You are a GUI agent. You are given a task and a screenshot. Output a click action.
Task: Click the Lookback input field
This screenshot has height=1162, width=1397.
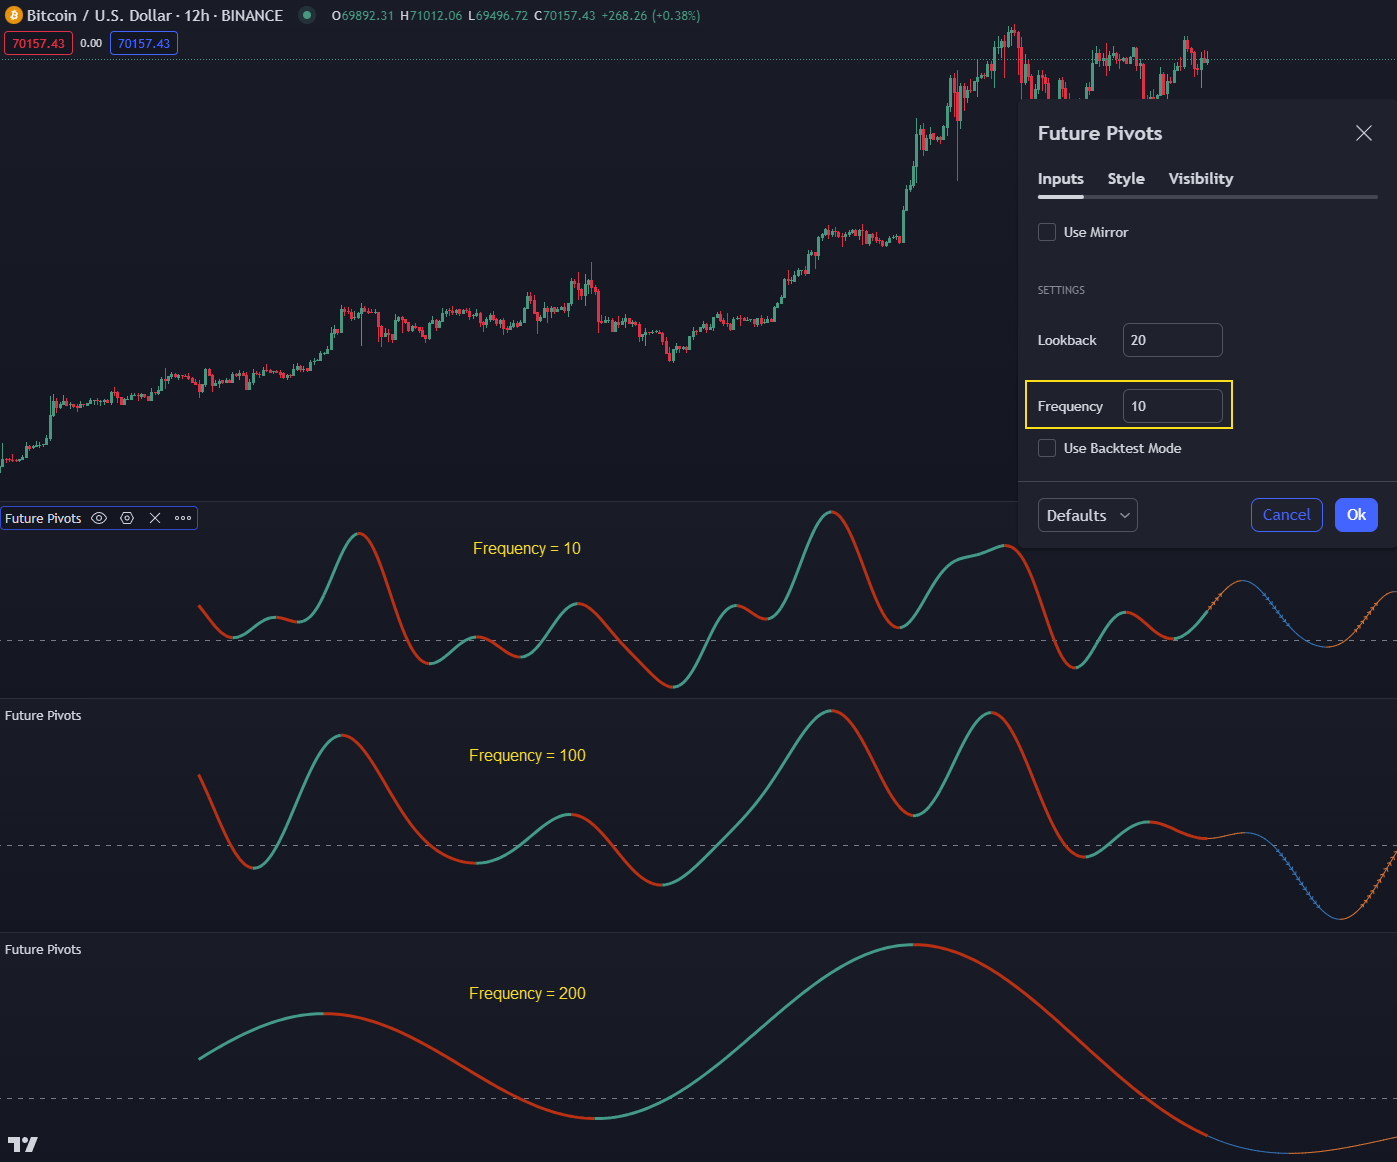coord(1172,340)
